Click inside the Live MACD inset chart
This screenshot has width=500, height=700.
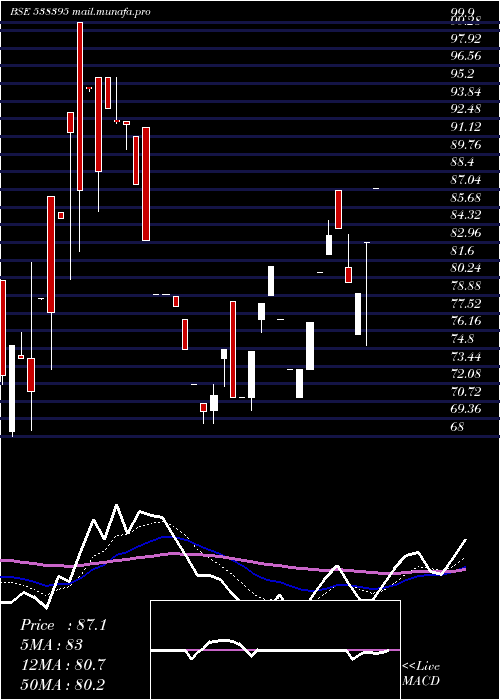(x=275, y=650)
